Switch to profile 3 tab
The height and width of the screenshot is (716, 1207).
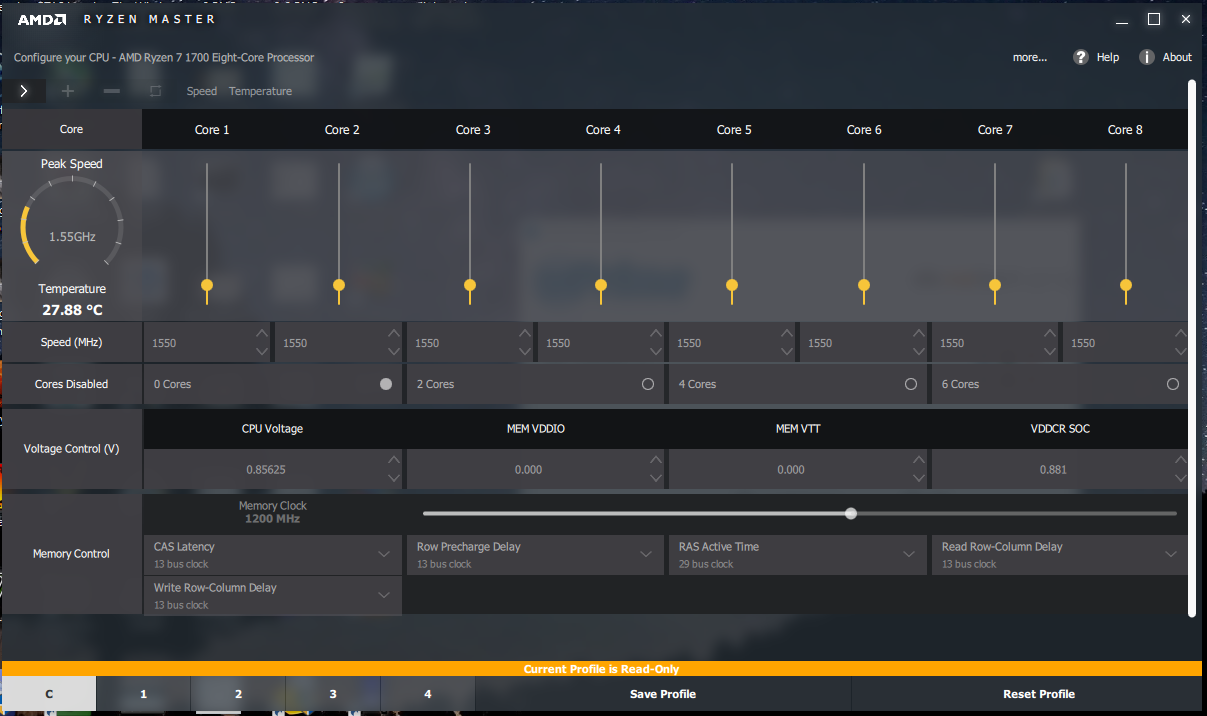(x=333, y=694)
